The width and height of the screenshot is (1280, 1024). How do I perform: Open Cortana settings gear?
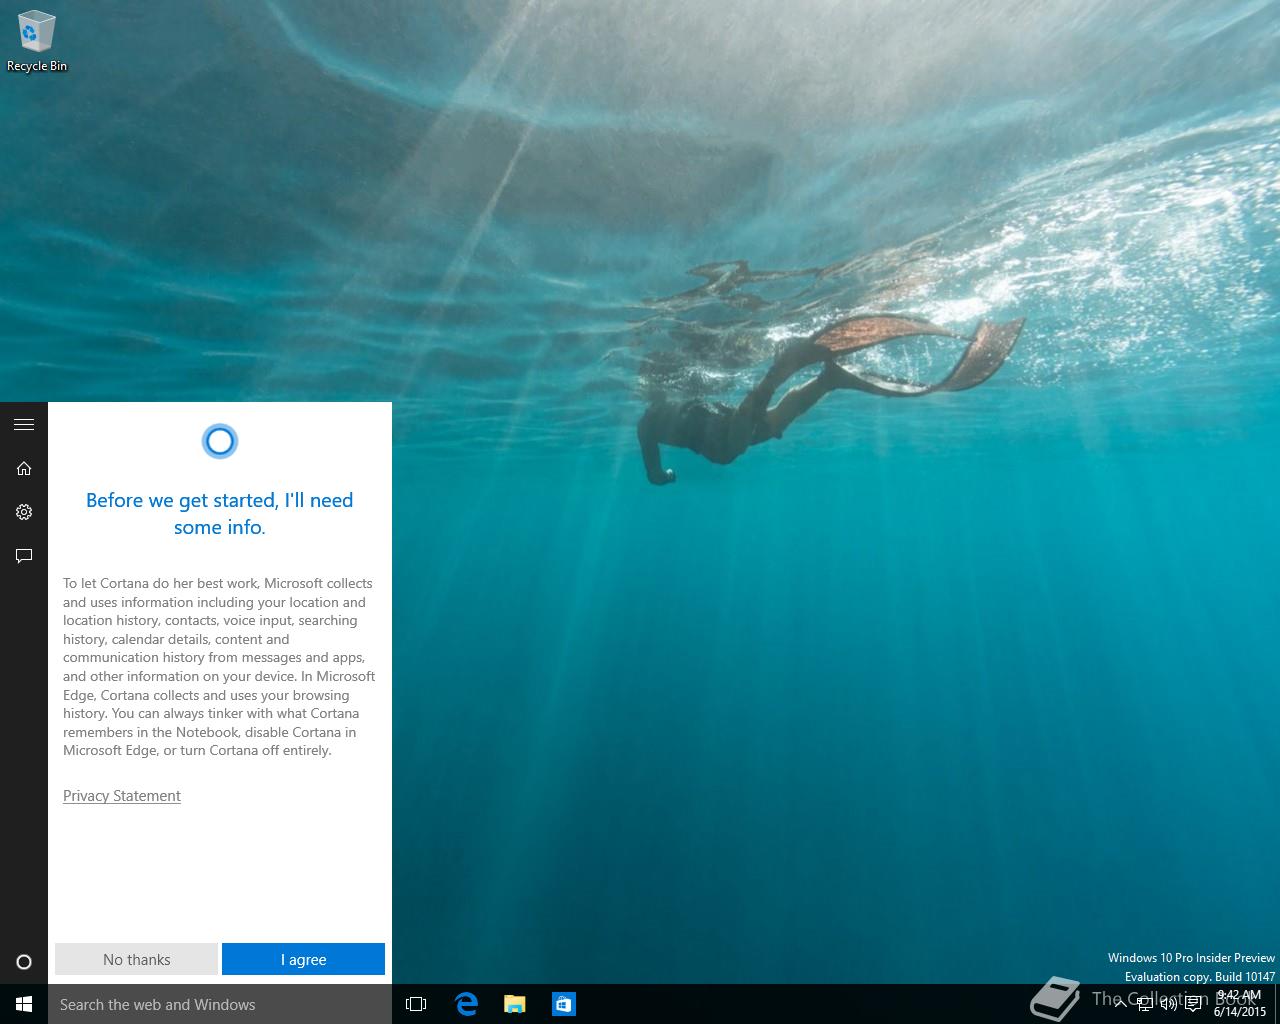point(24,512)
